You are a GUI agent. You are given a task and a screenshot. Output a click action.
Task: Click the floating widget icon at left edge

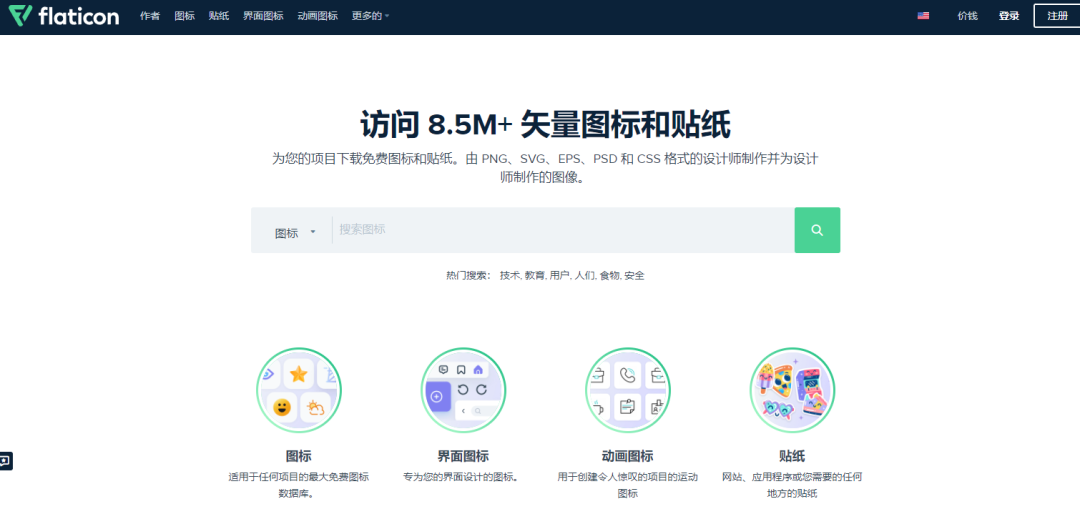pyautogui.click(x=6, y=461)
